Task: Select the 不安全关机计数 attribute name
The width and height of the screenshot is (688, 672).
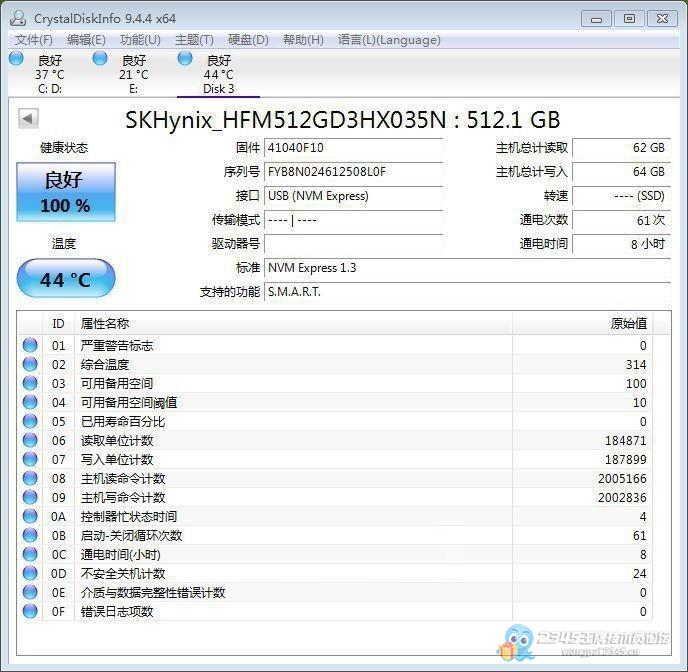Action: click(123, 573)
